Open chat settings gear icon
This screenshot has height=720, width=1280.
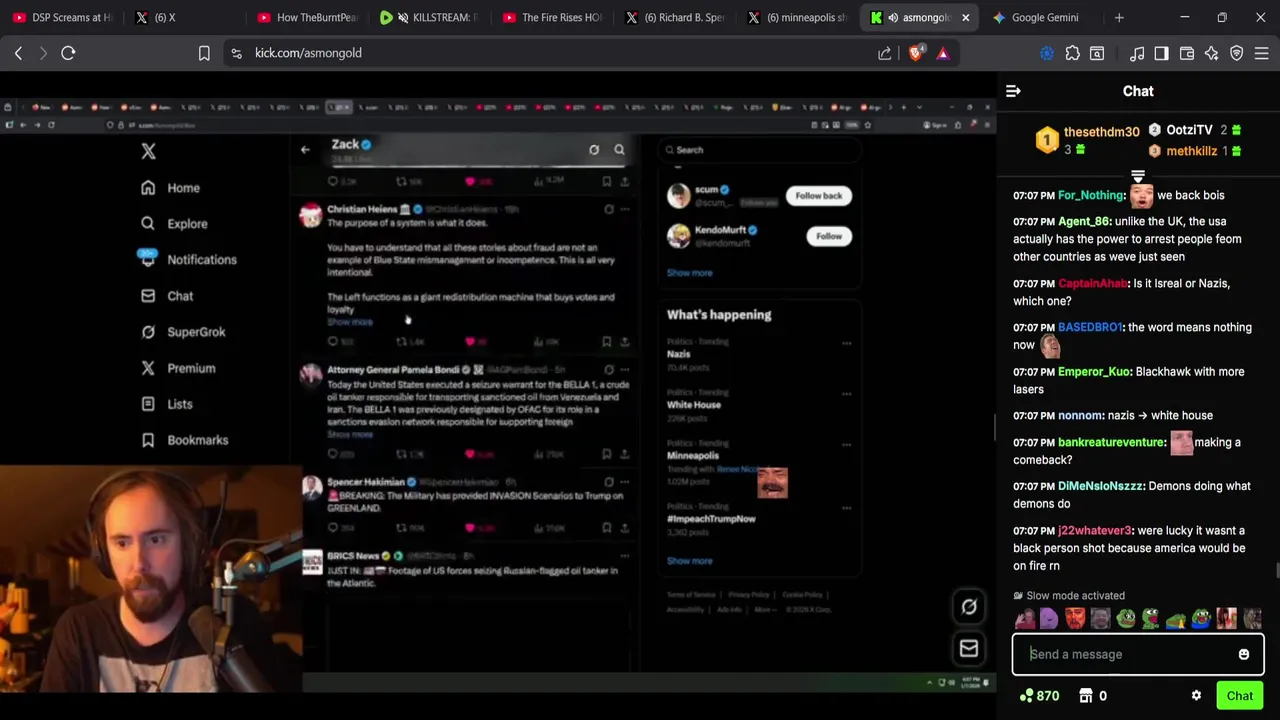pos(1196,696)
